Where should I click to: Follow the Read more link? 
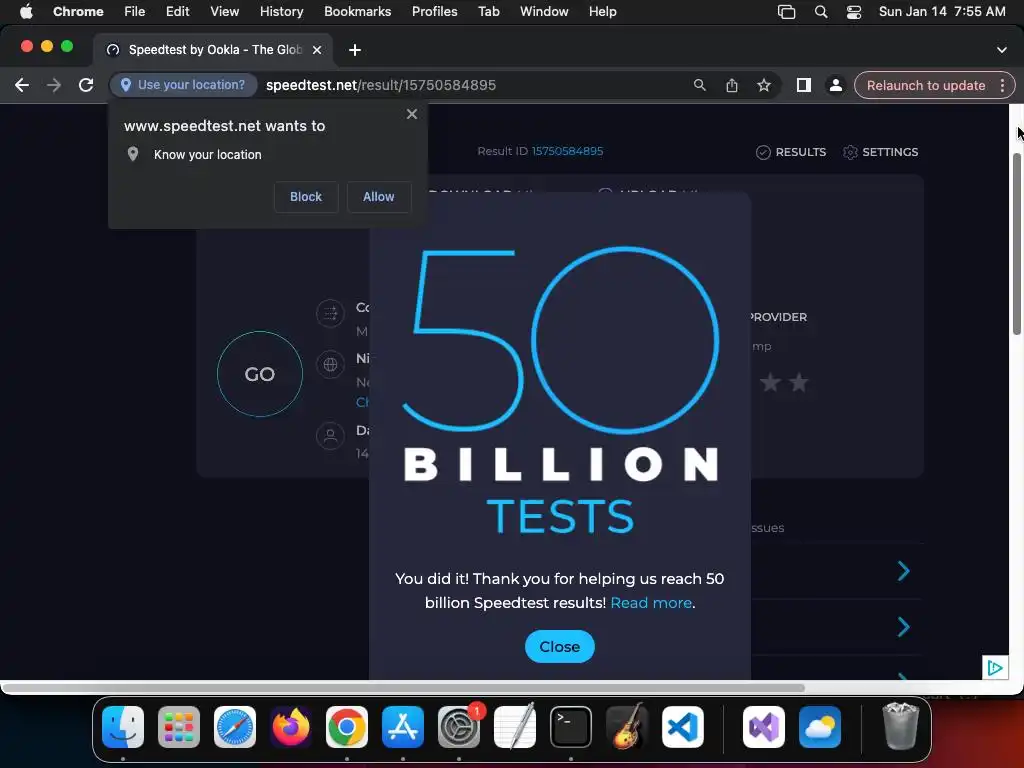click(x=651, y=603)
